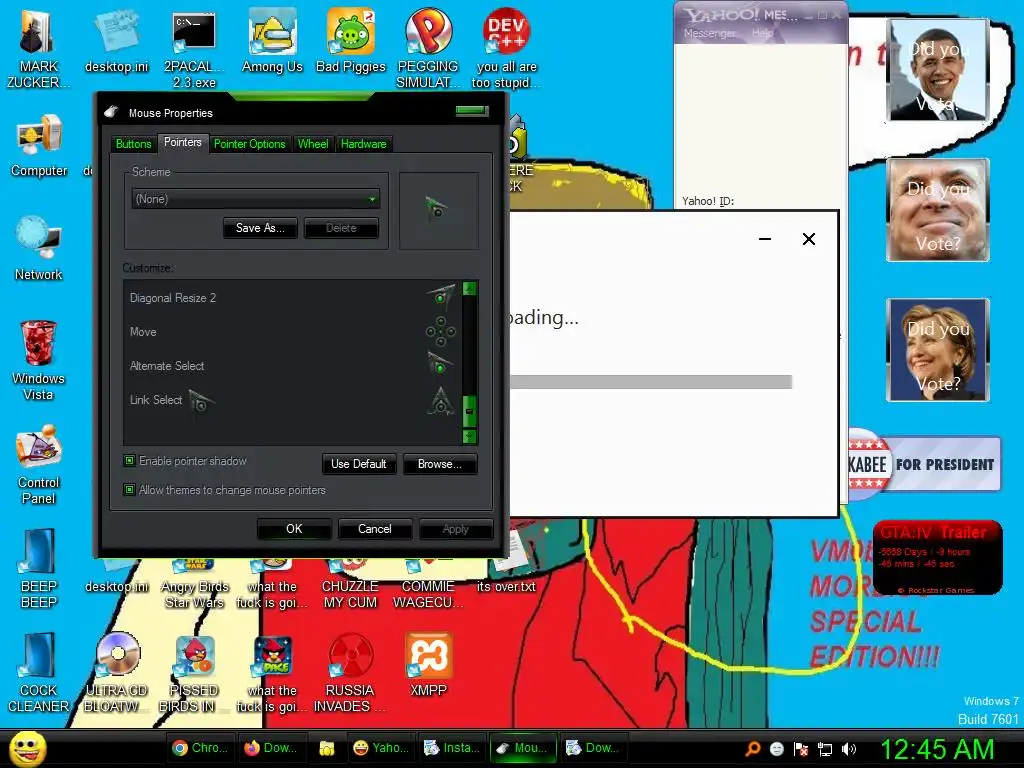Image resolution: width=1024 pixels, height=768 pixels.
Task: Click the Obama 'Did you Vote?' thumbnail
Action: coord(937,69)
